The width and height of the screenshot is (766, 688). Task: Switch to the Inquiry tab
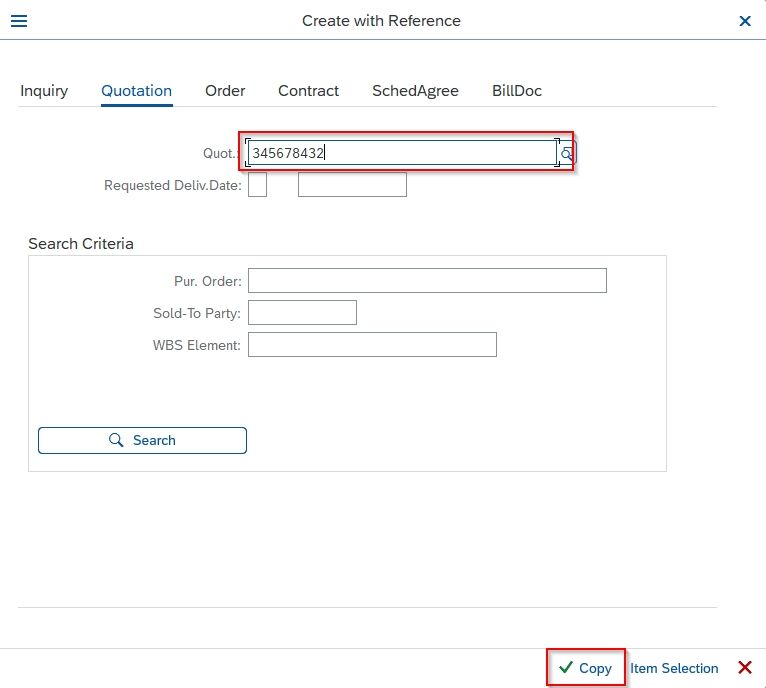44,91
